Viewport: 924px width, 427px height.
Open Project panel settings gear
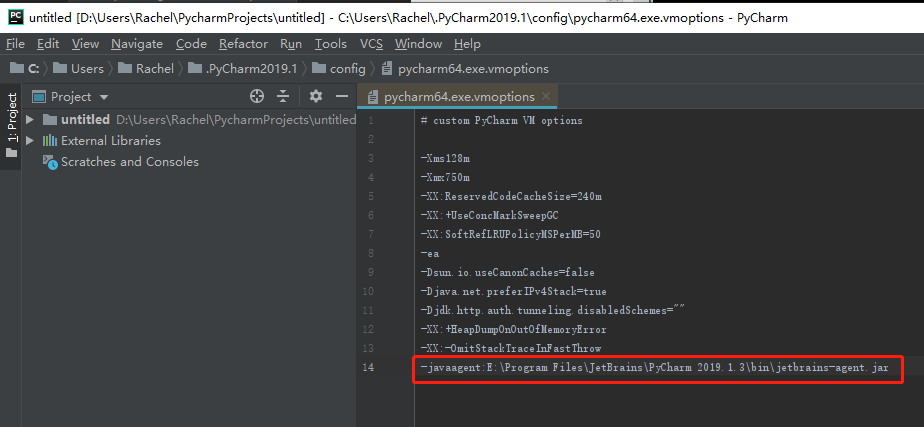[x=316, y=97]
